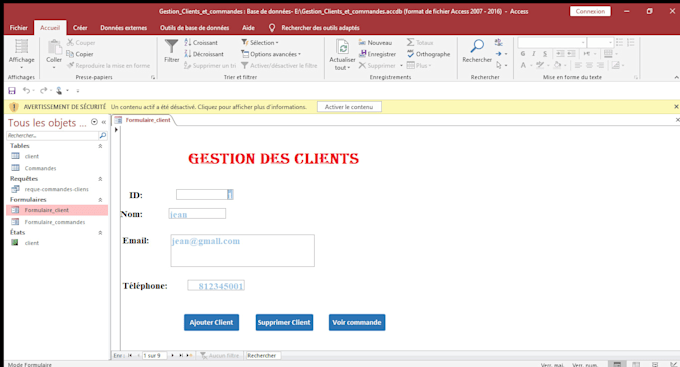Collapse the Formulaires group
This screenshot has height=367, width=680.
click(100, 200)
